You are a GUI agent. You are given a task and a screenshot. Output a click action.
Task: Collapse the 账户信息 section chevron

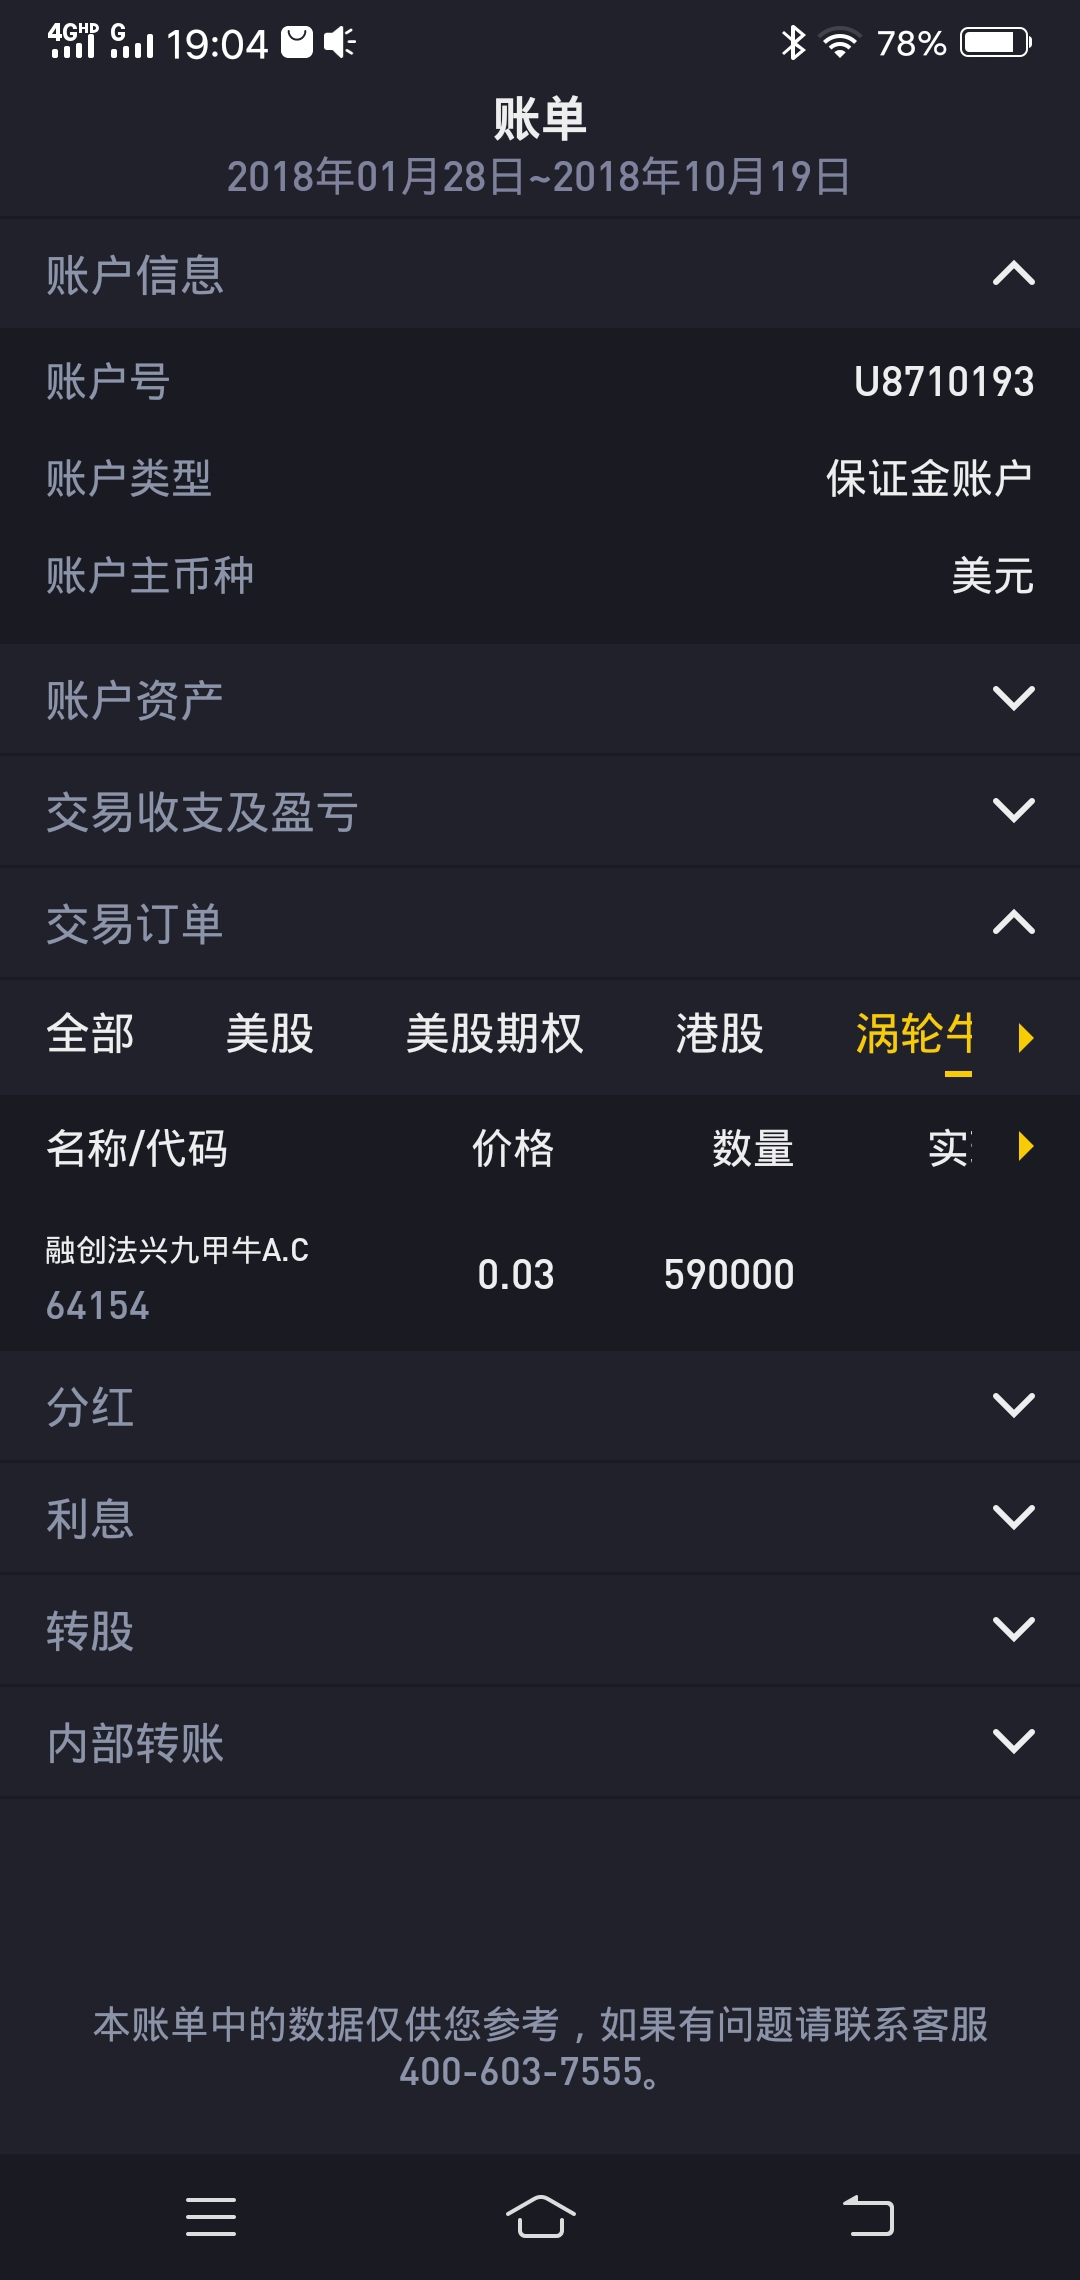click(x=1013, y=274)
